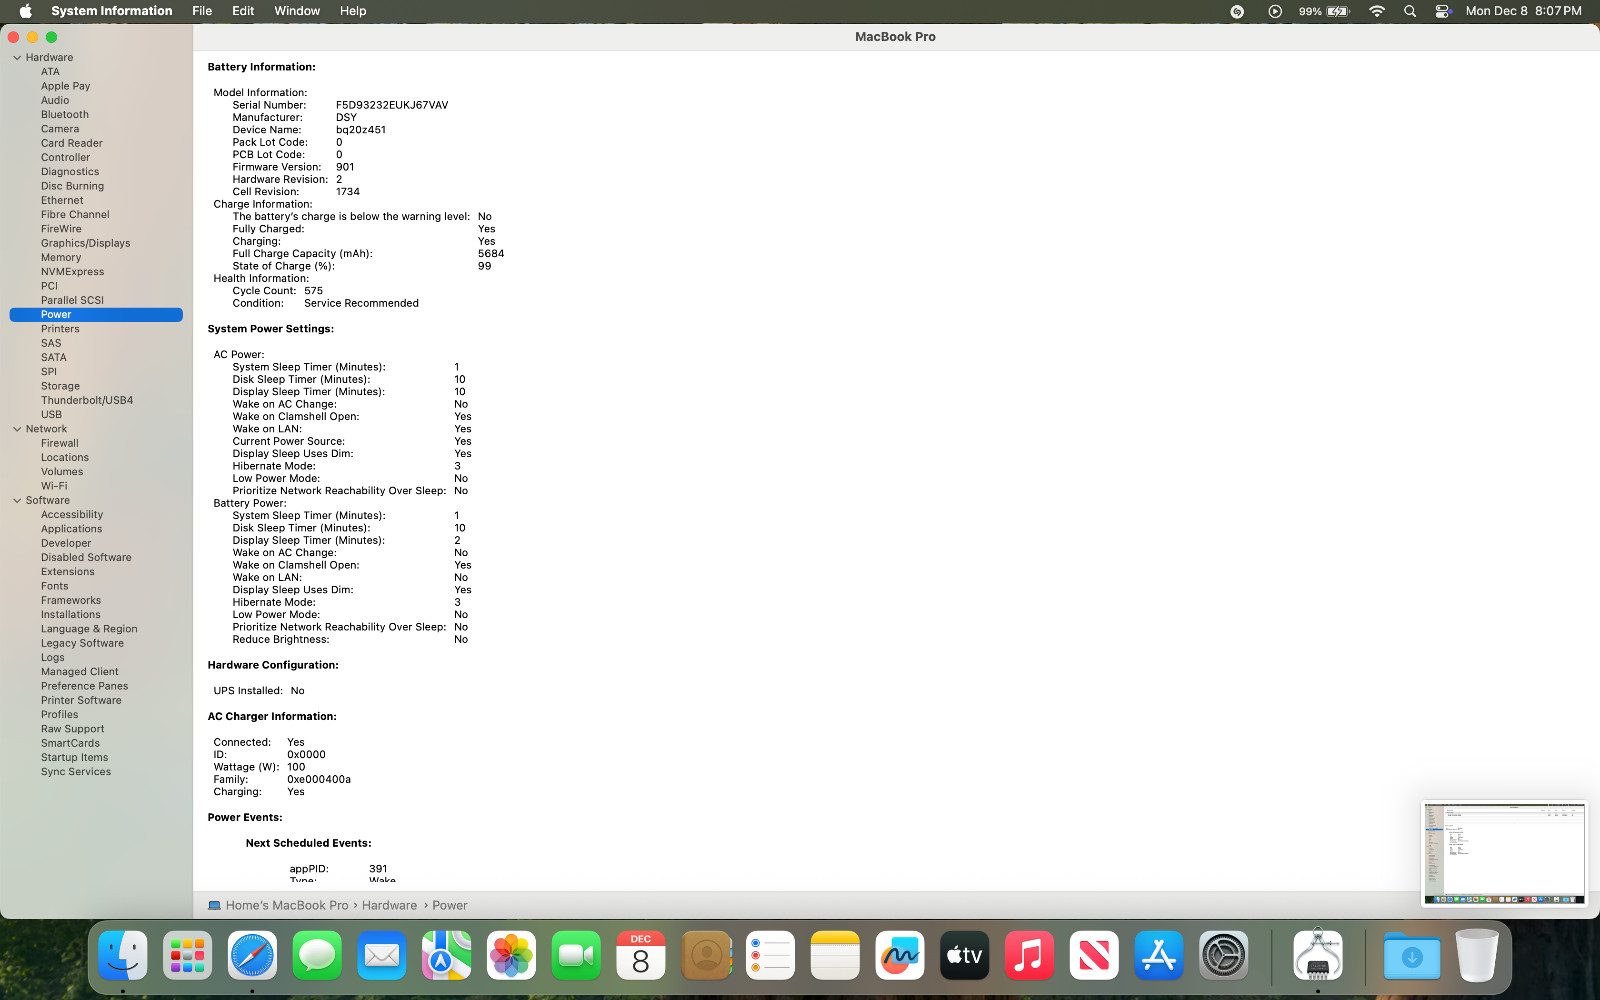Select Applications under Software
The height and width of the screenshot is (1000, 1600).
[x=71, y=529]
